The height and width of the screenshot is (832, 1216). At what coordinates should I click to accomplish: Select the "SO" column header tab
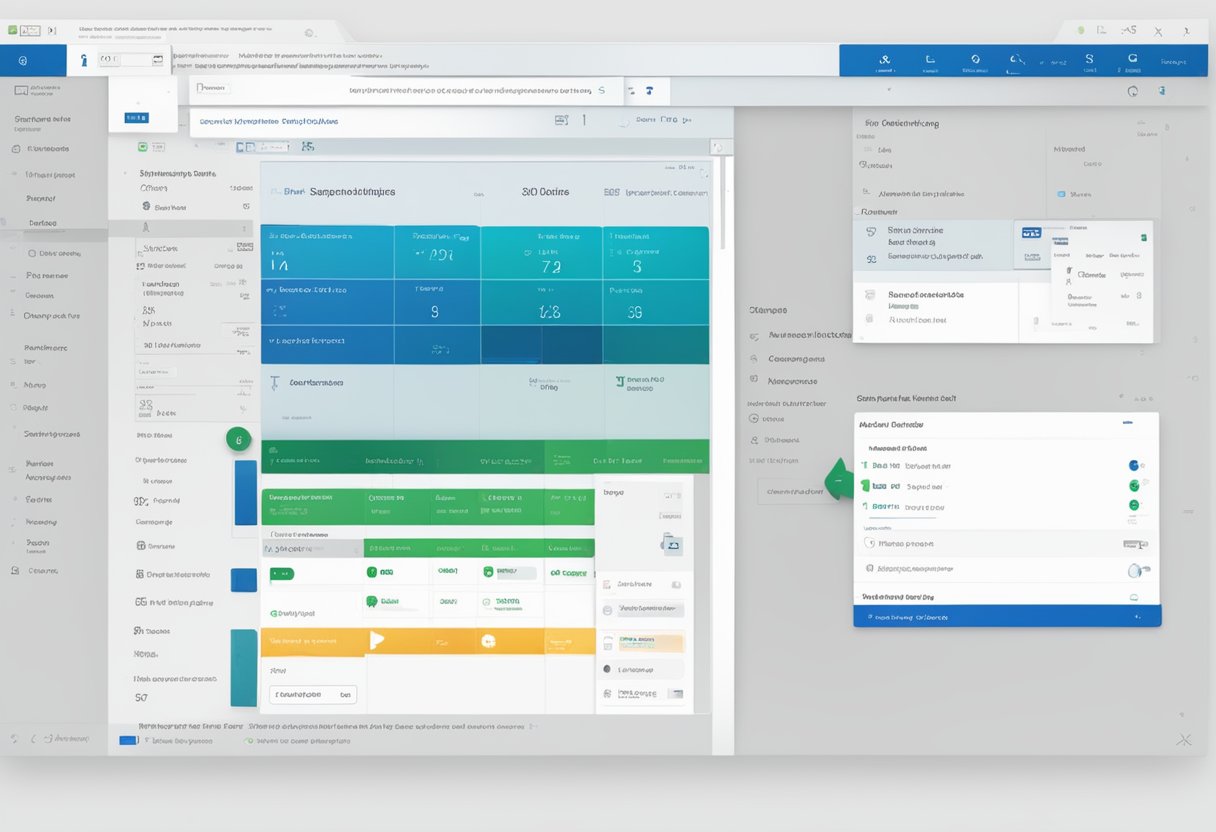545,191
